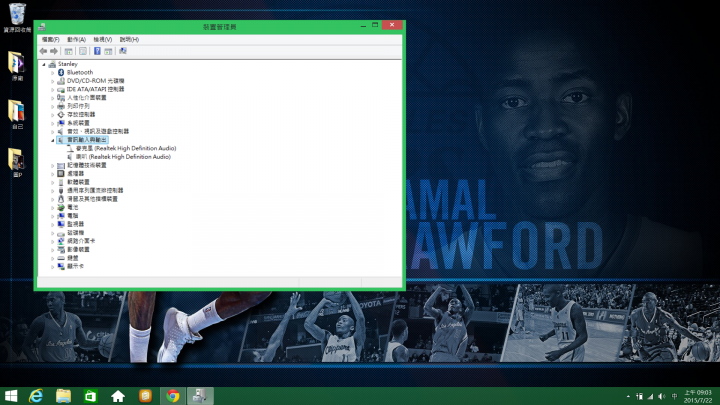Open Internet Explorer from the taskbar

tap(36, 396)
